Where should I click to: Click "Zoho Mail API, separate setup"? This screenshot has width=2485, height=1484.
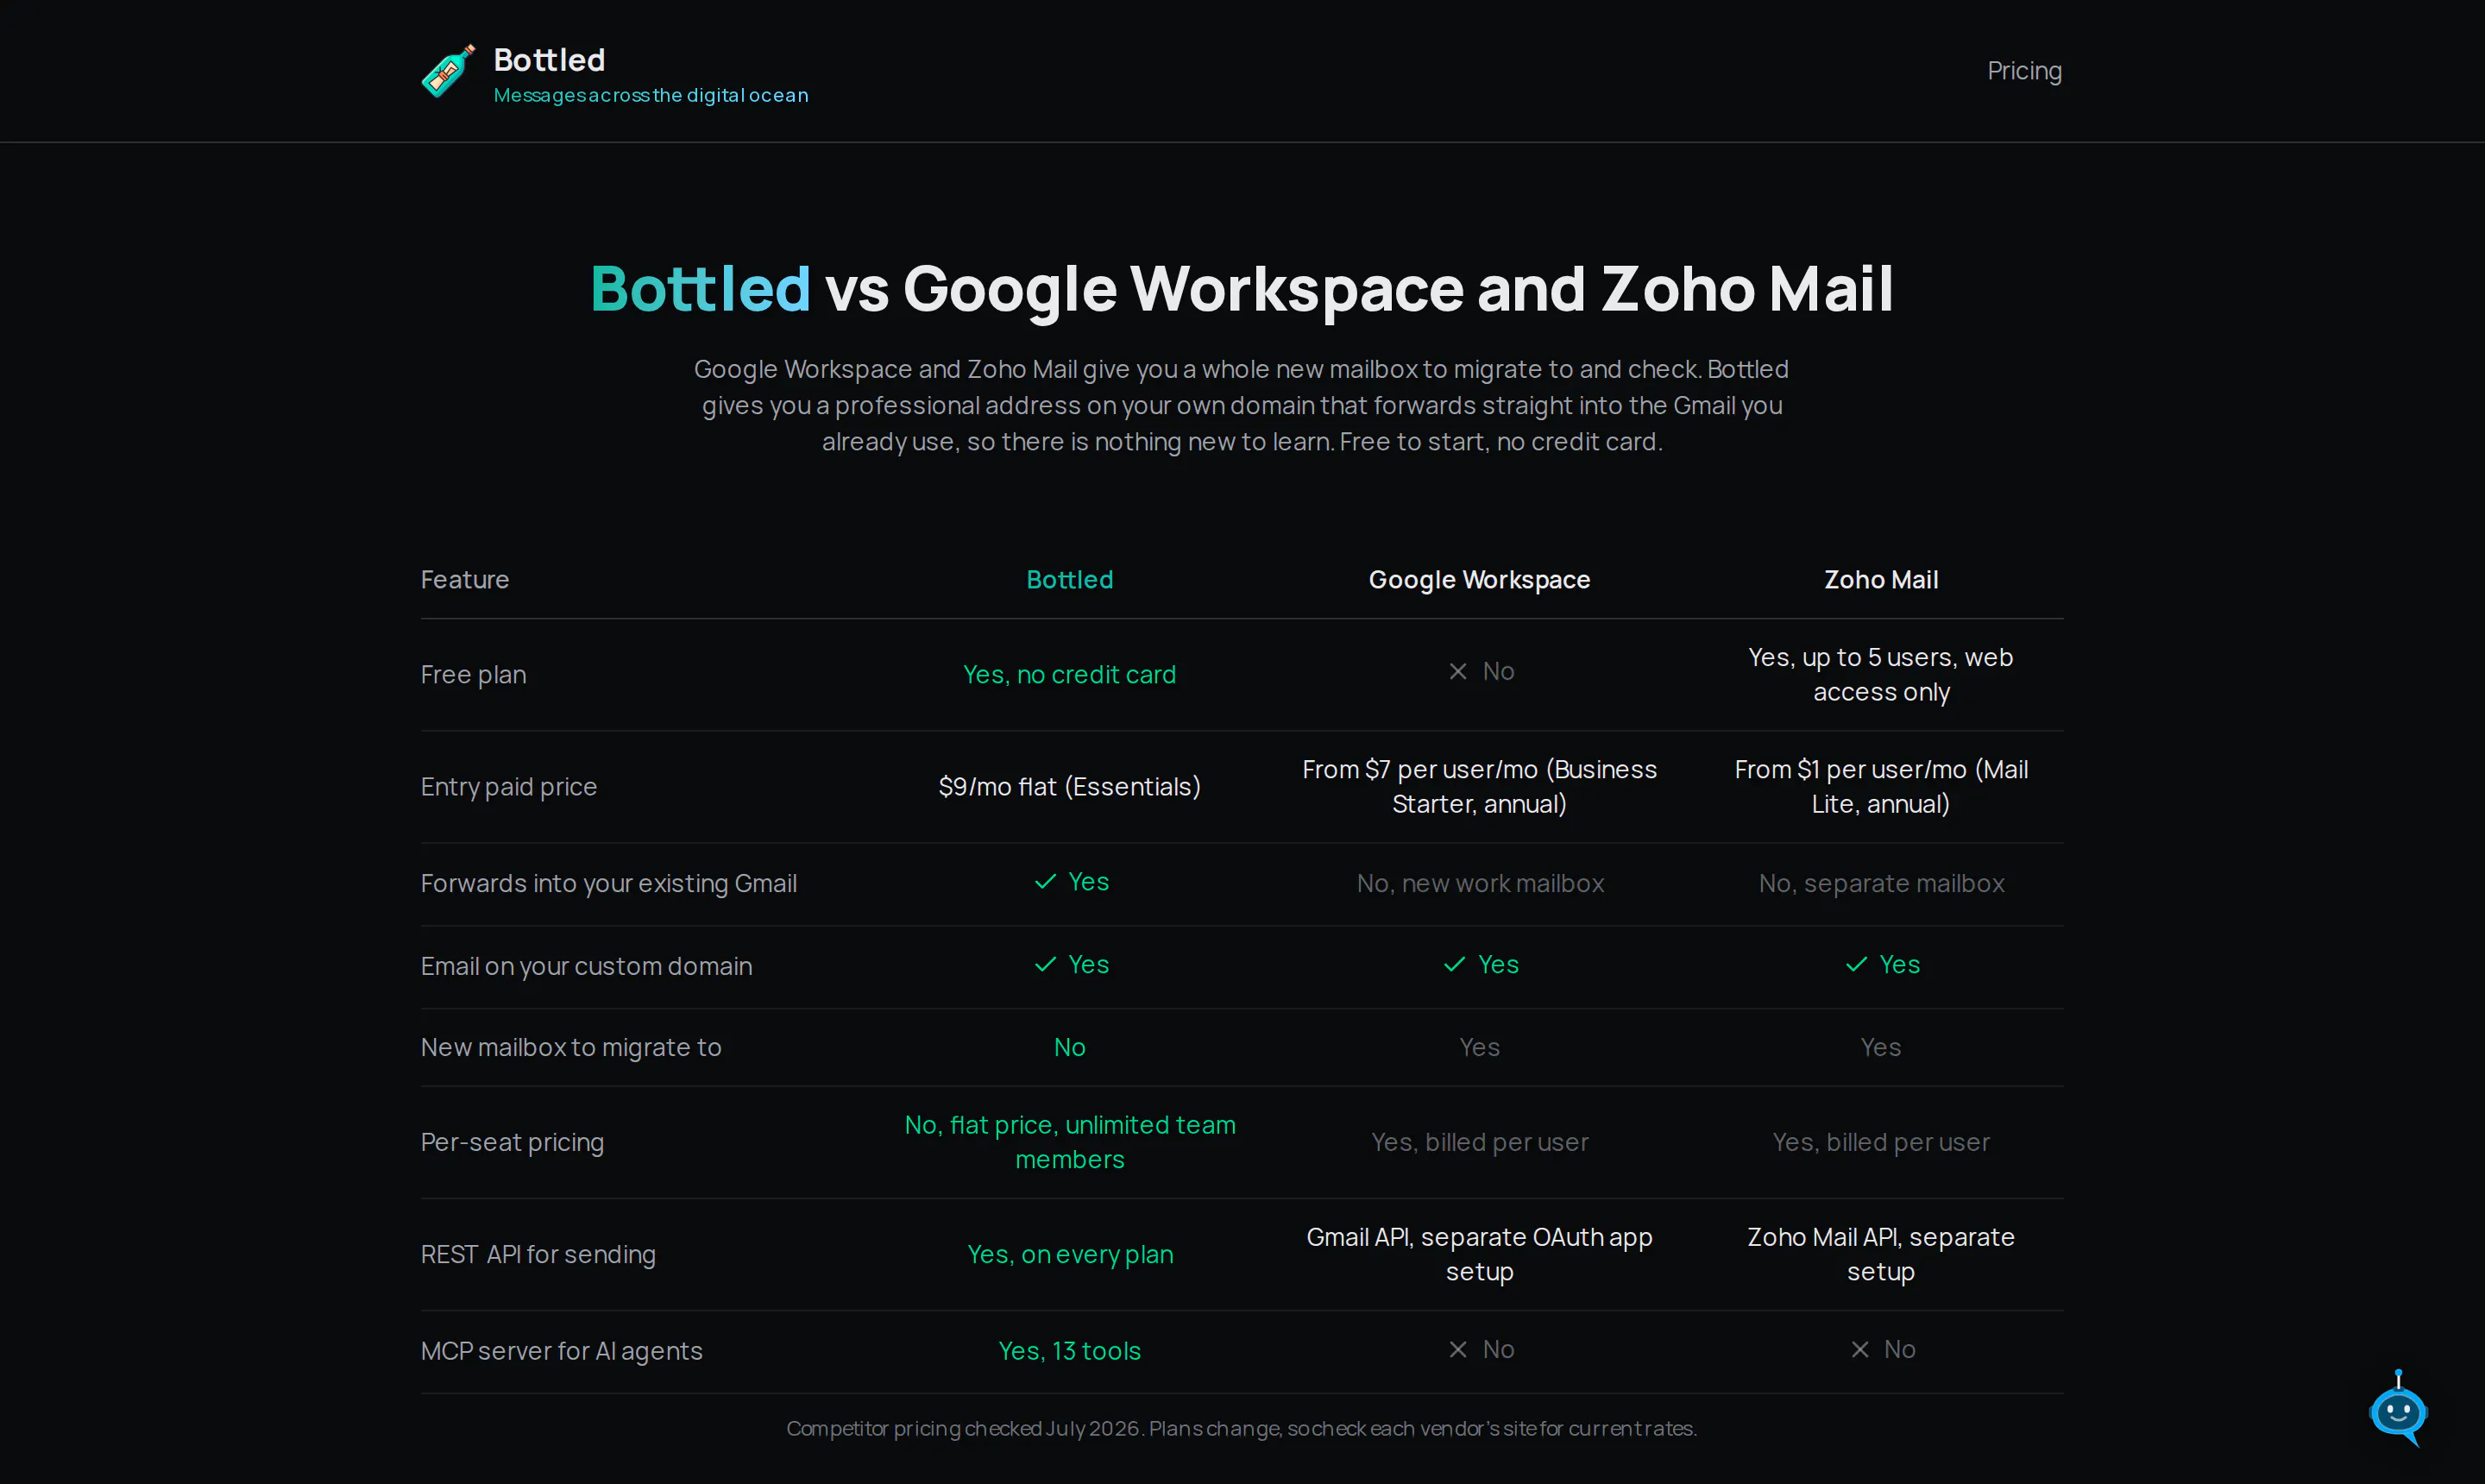click(1881, 1255)
